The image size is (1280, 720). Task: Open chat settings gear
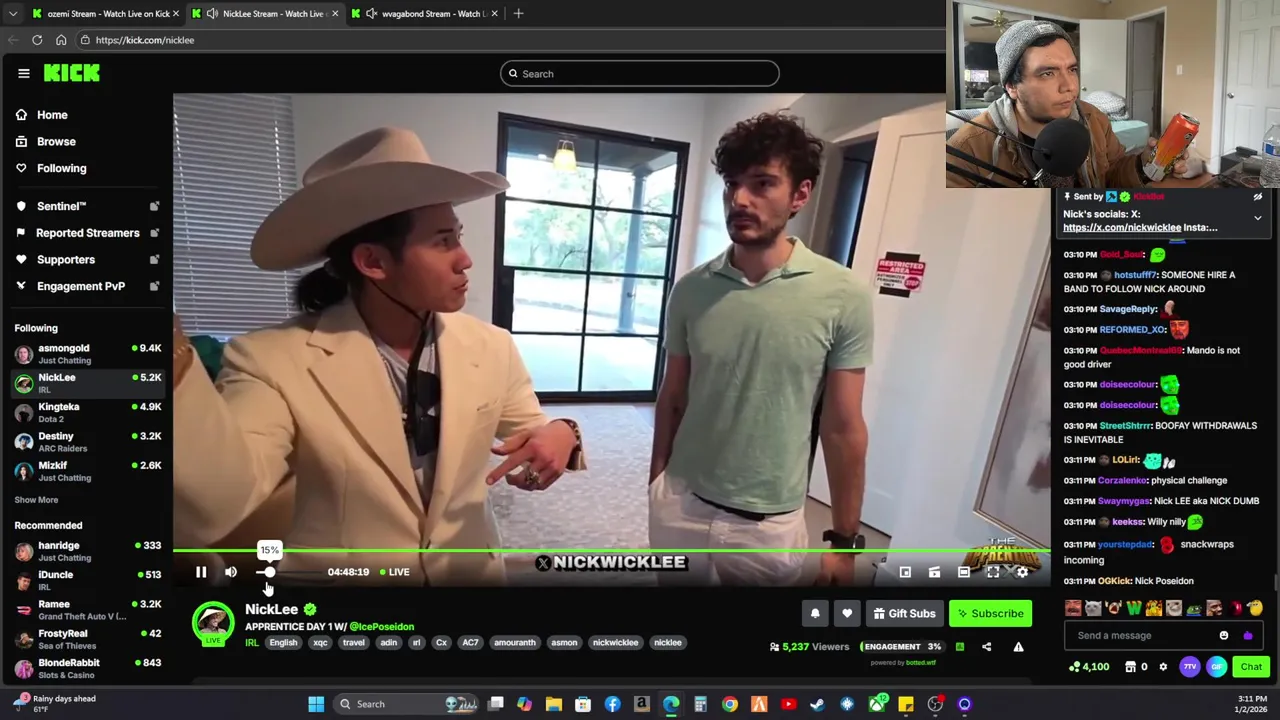[1163, 667]
